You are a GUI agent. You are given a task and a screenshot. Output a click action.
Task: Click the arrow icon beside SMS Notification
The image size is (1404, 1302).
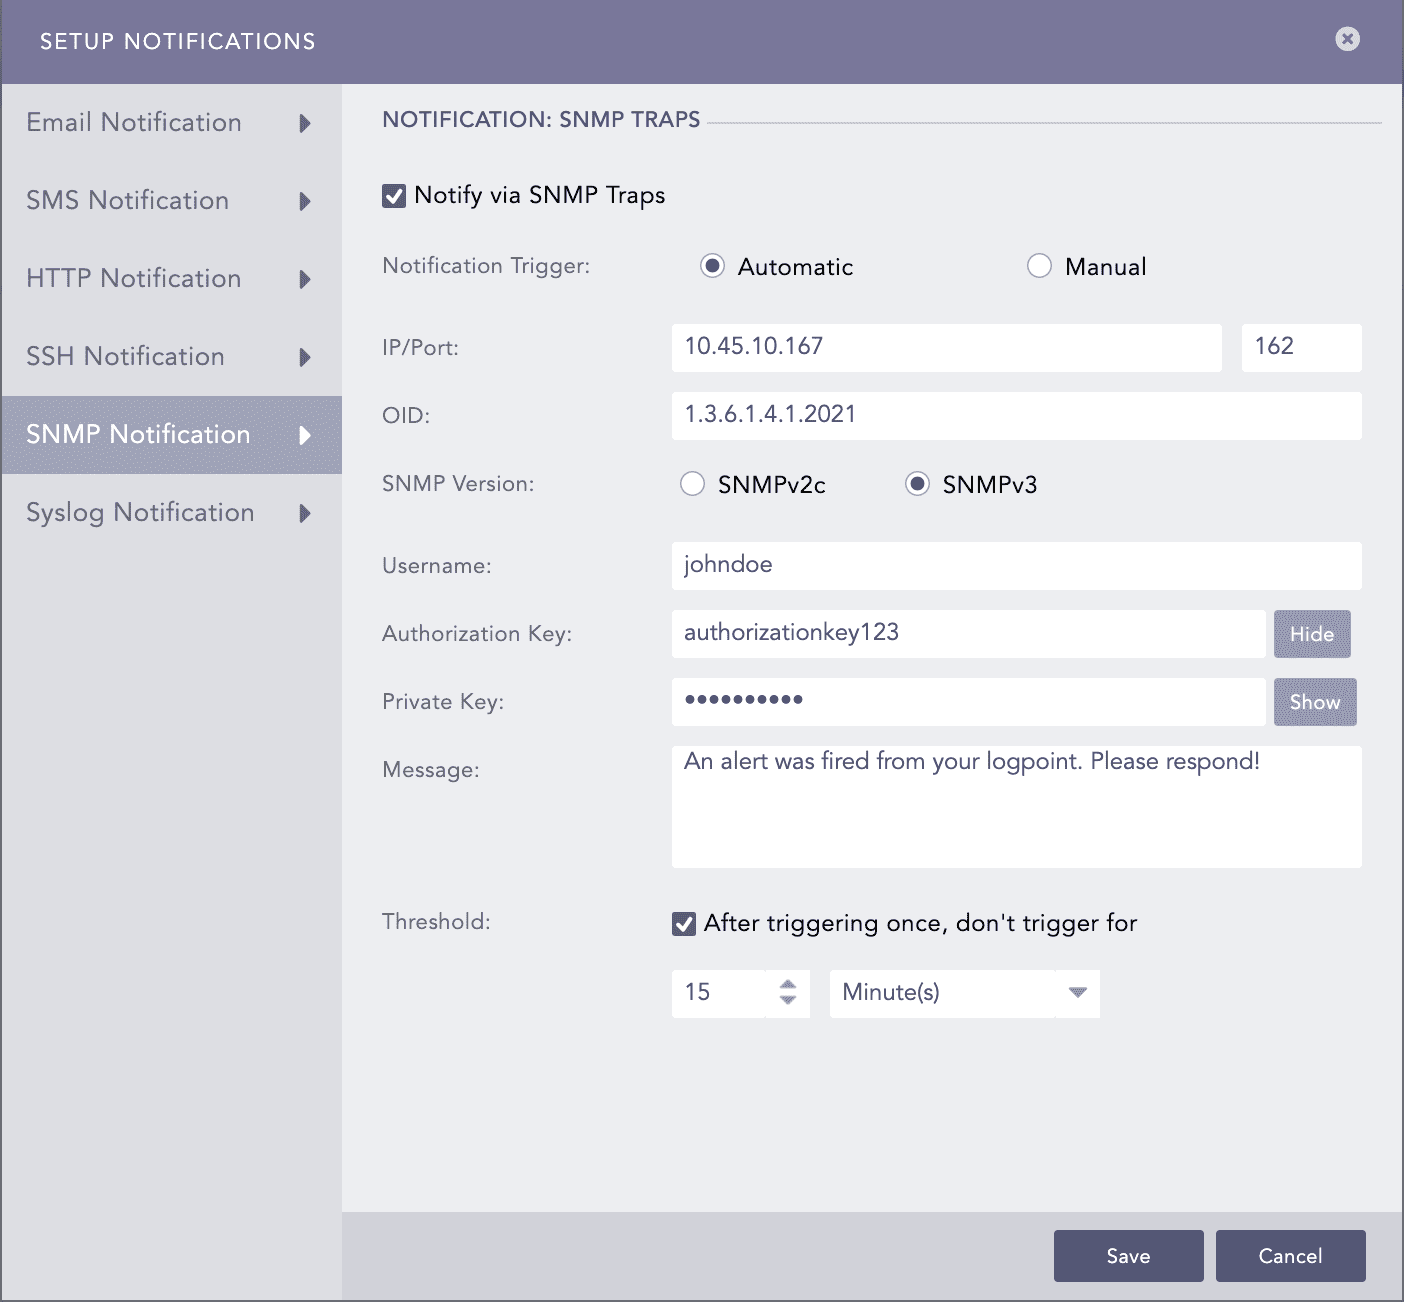coord(305,201)
